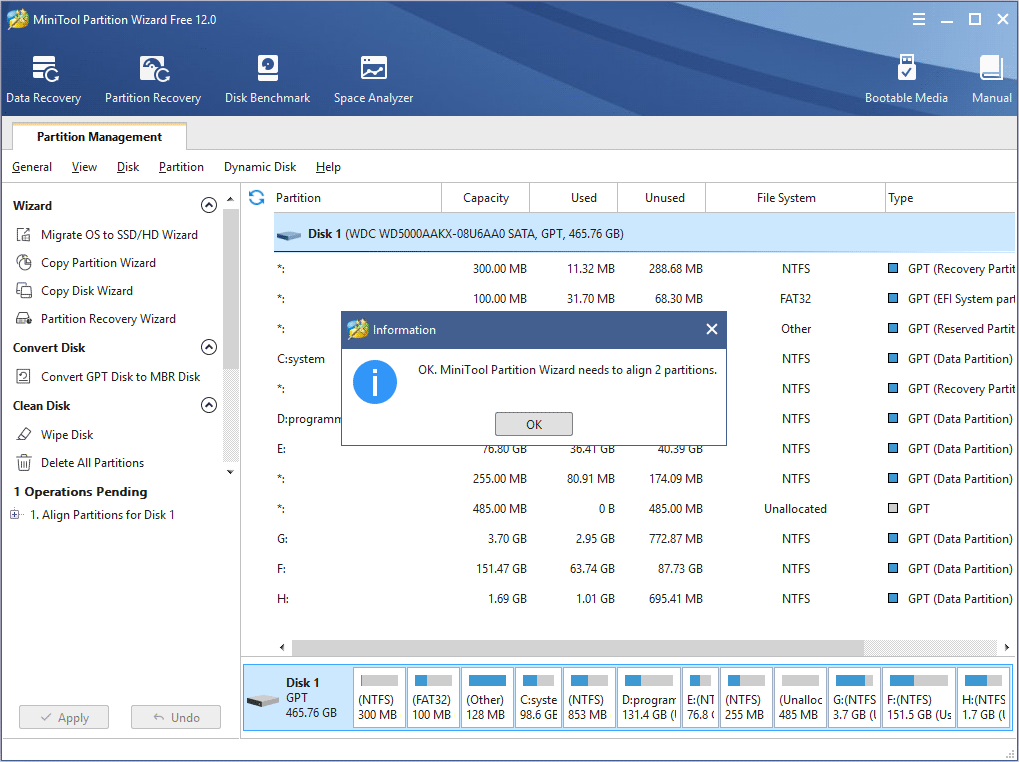The height and width of the screenshot is (762, 1019).
Task: Click the Bootable Media icon
Action: pos(906,80)
